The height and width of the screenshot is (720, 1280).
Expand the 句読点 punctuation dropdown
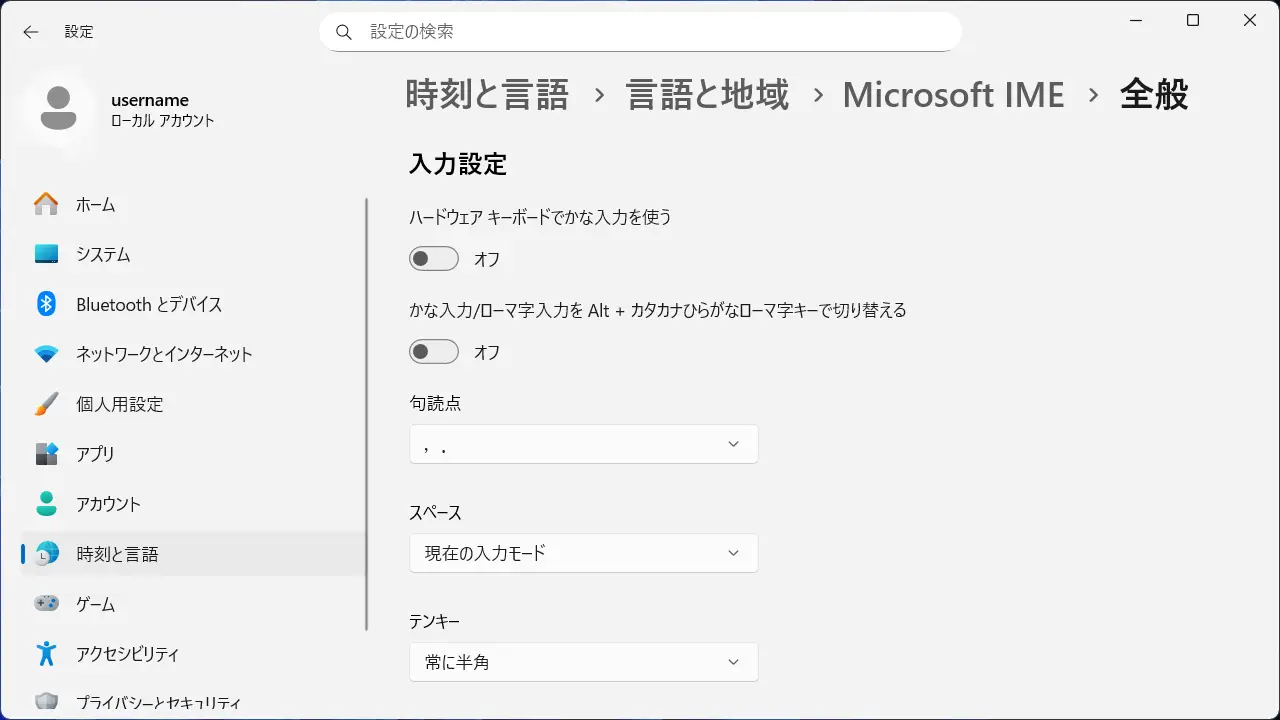(x=583, y=444)
